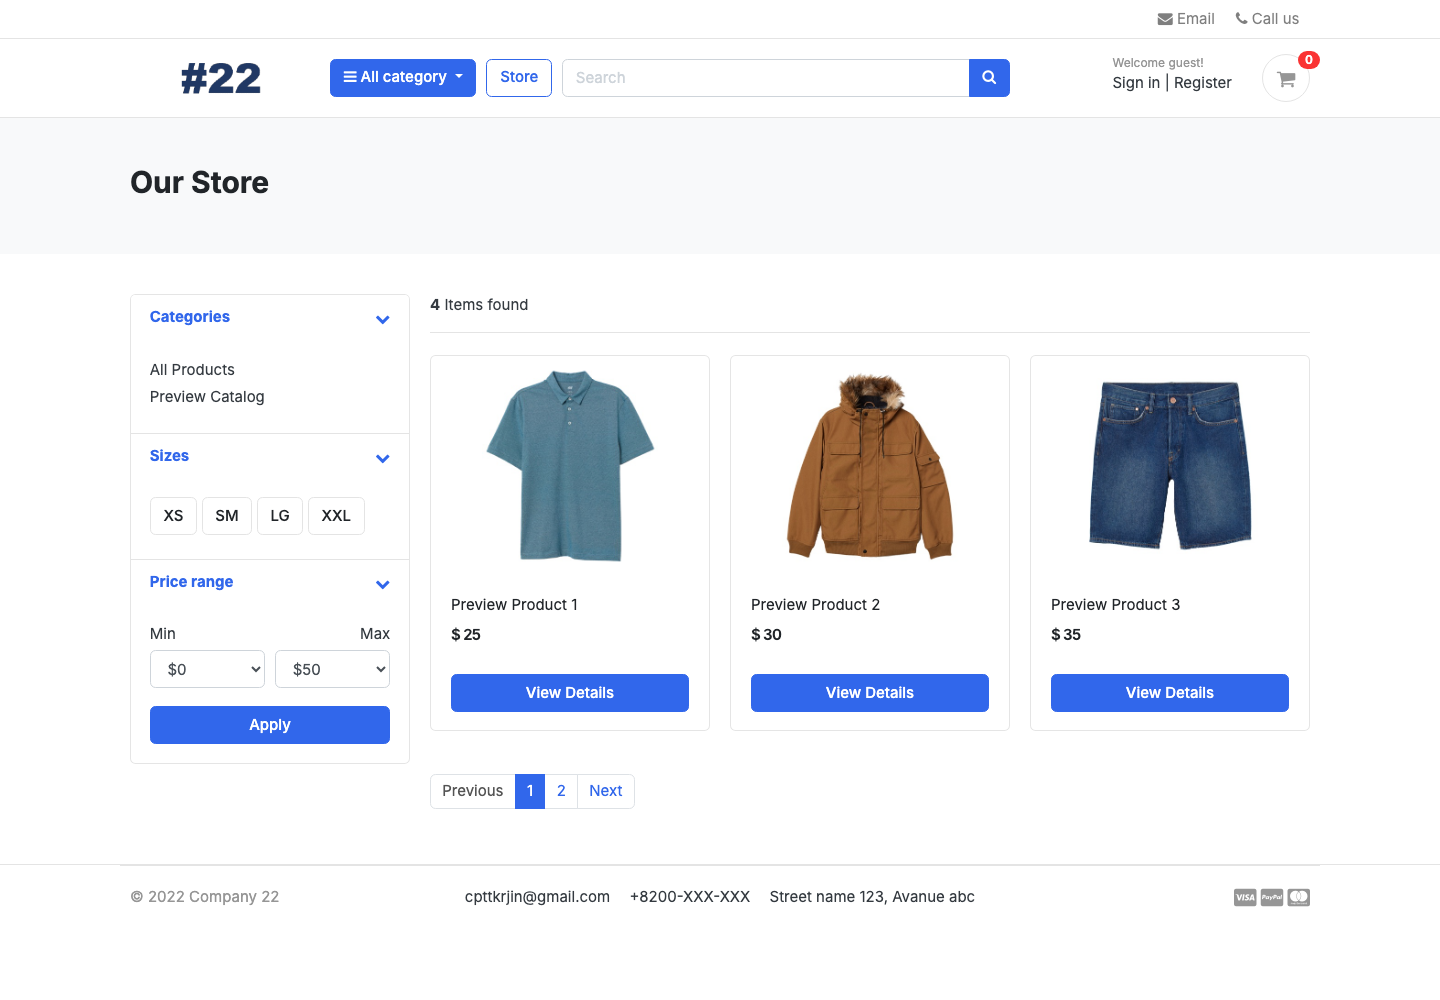This screenshot has height=1000, width=1440.
Task: View Details for Preview Product 1
Action: click(x=570, y=693)
